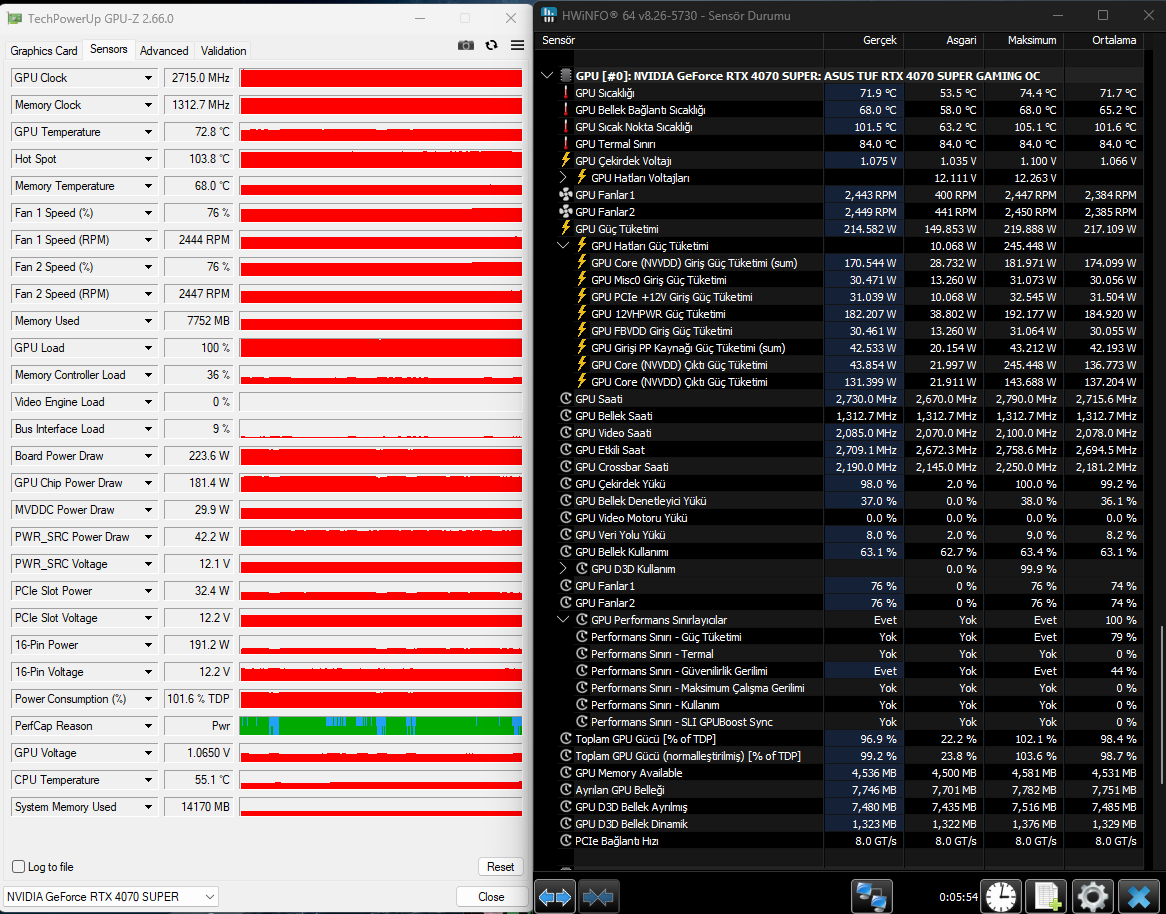Screen dimensions: 1166x914
Task: Click GPU-Z refresh sensors icon
Action: coord(492,45)
